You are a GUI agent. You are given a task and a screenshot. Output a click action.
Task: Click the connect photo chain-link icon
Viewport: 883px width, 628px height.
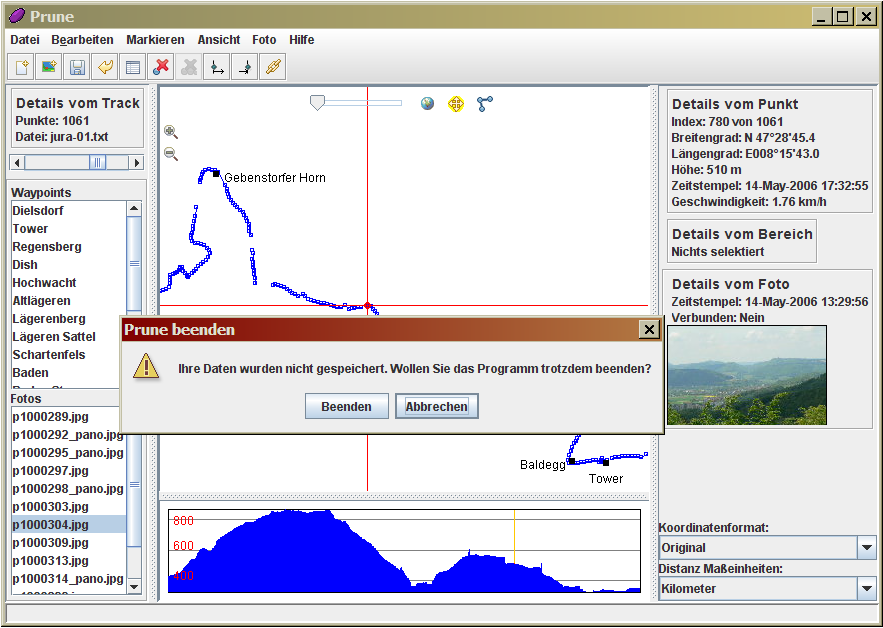[272, 67]
